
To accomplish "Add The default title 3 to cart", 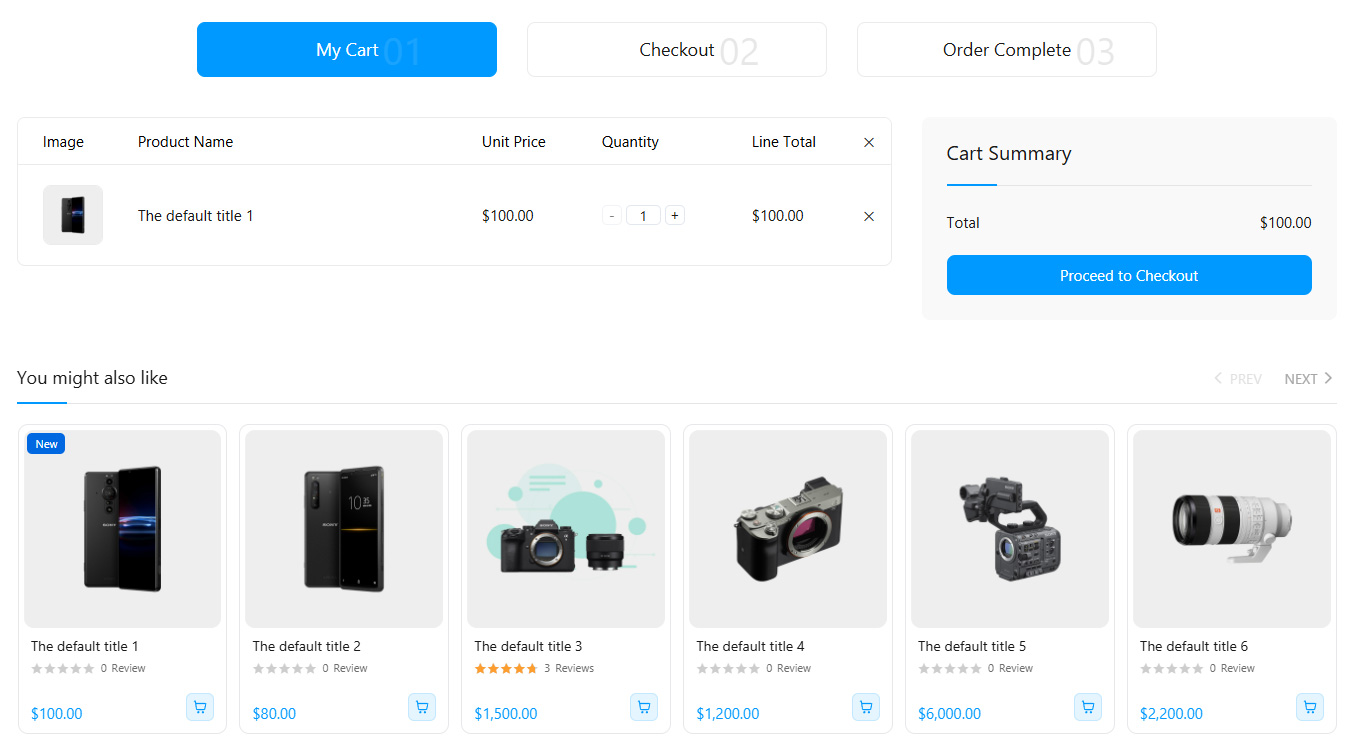I will coord(644,707).
